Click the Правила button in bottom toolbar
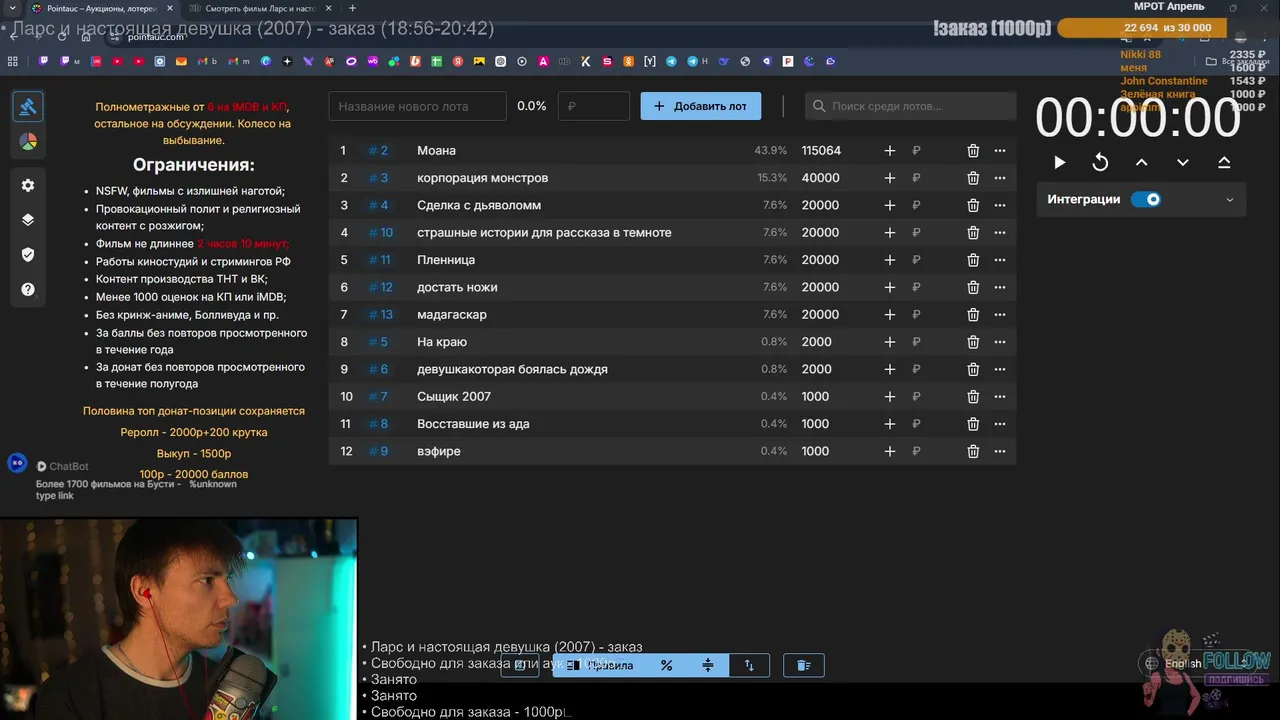 pos(599,665)
